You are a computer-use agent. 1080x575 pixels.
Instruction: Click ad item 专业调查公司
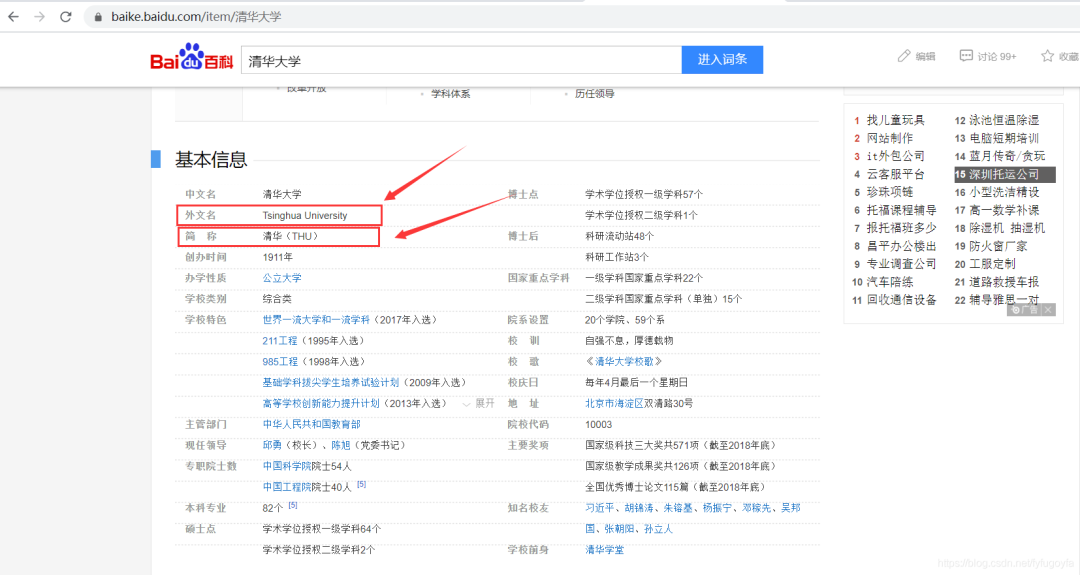[901, 263]
